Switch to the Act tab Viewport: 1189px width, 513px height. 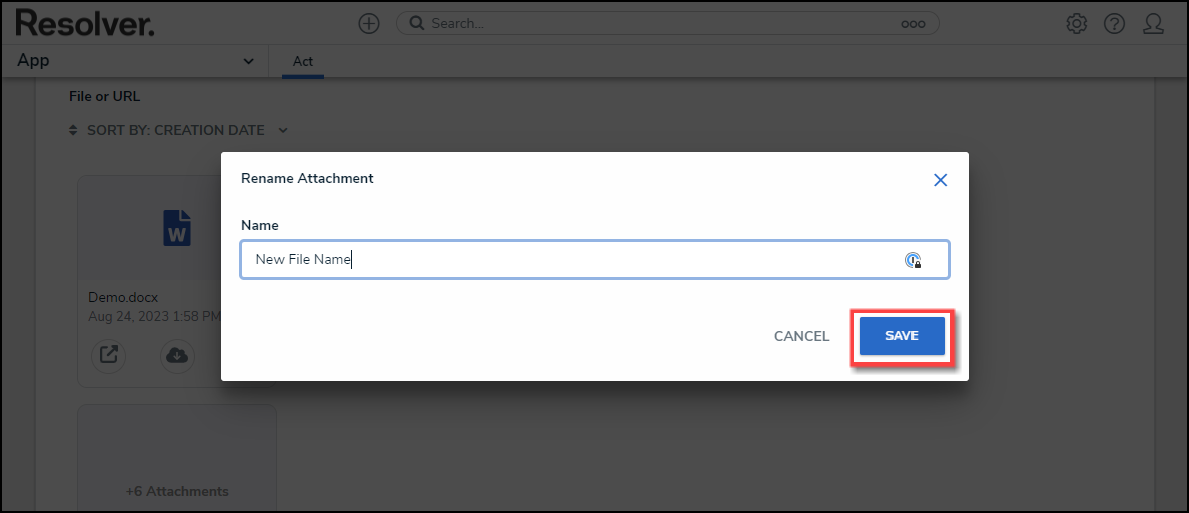point(303,62)
